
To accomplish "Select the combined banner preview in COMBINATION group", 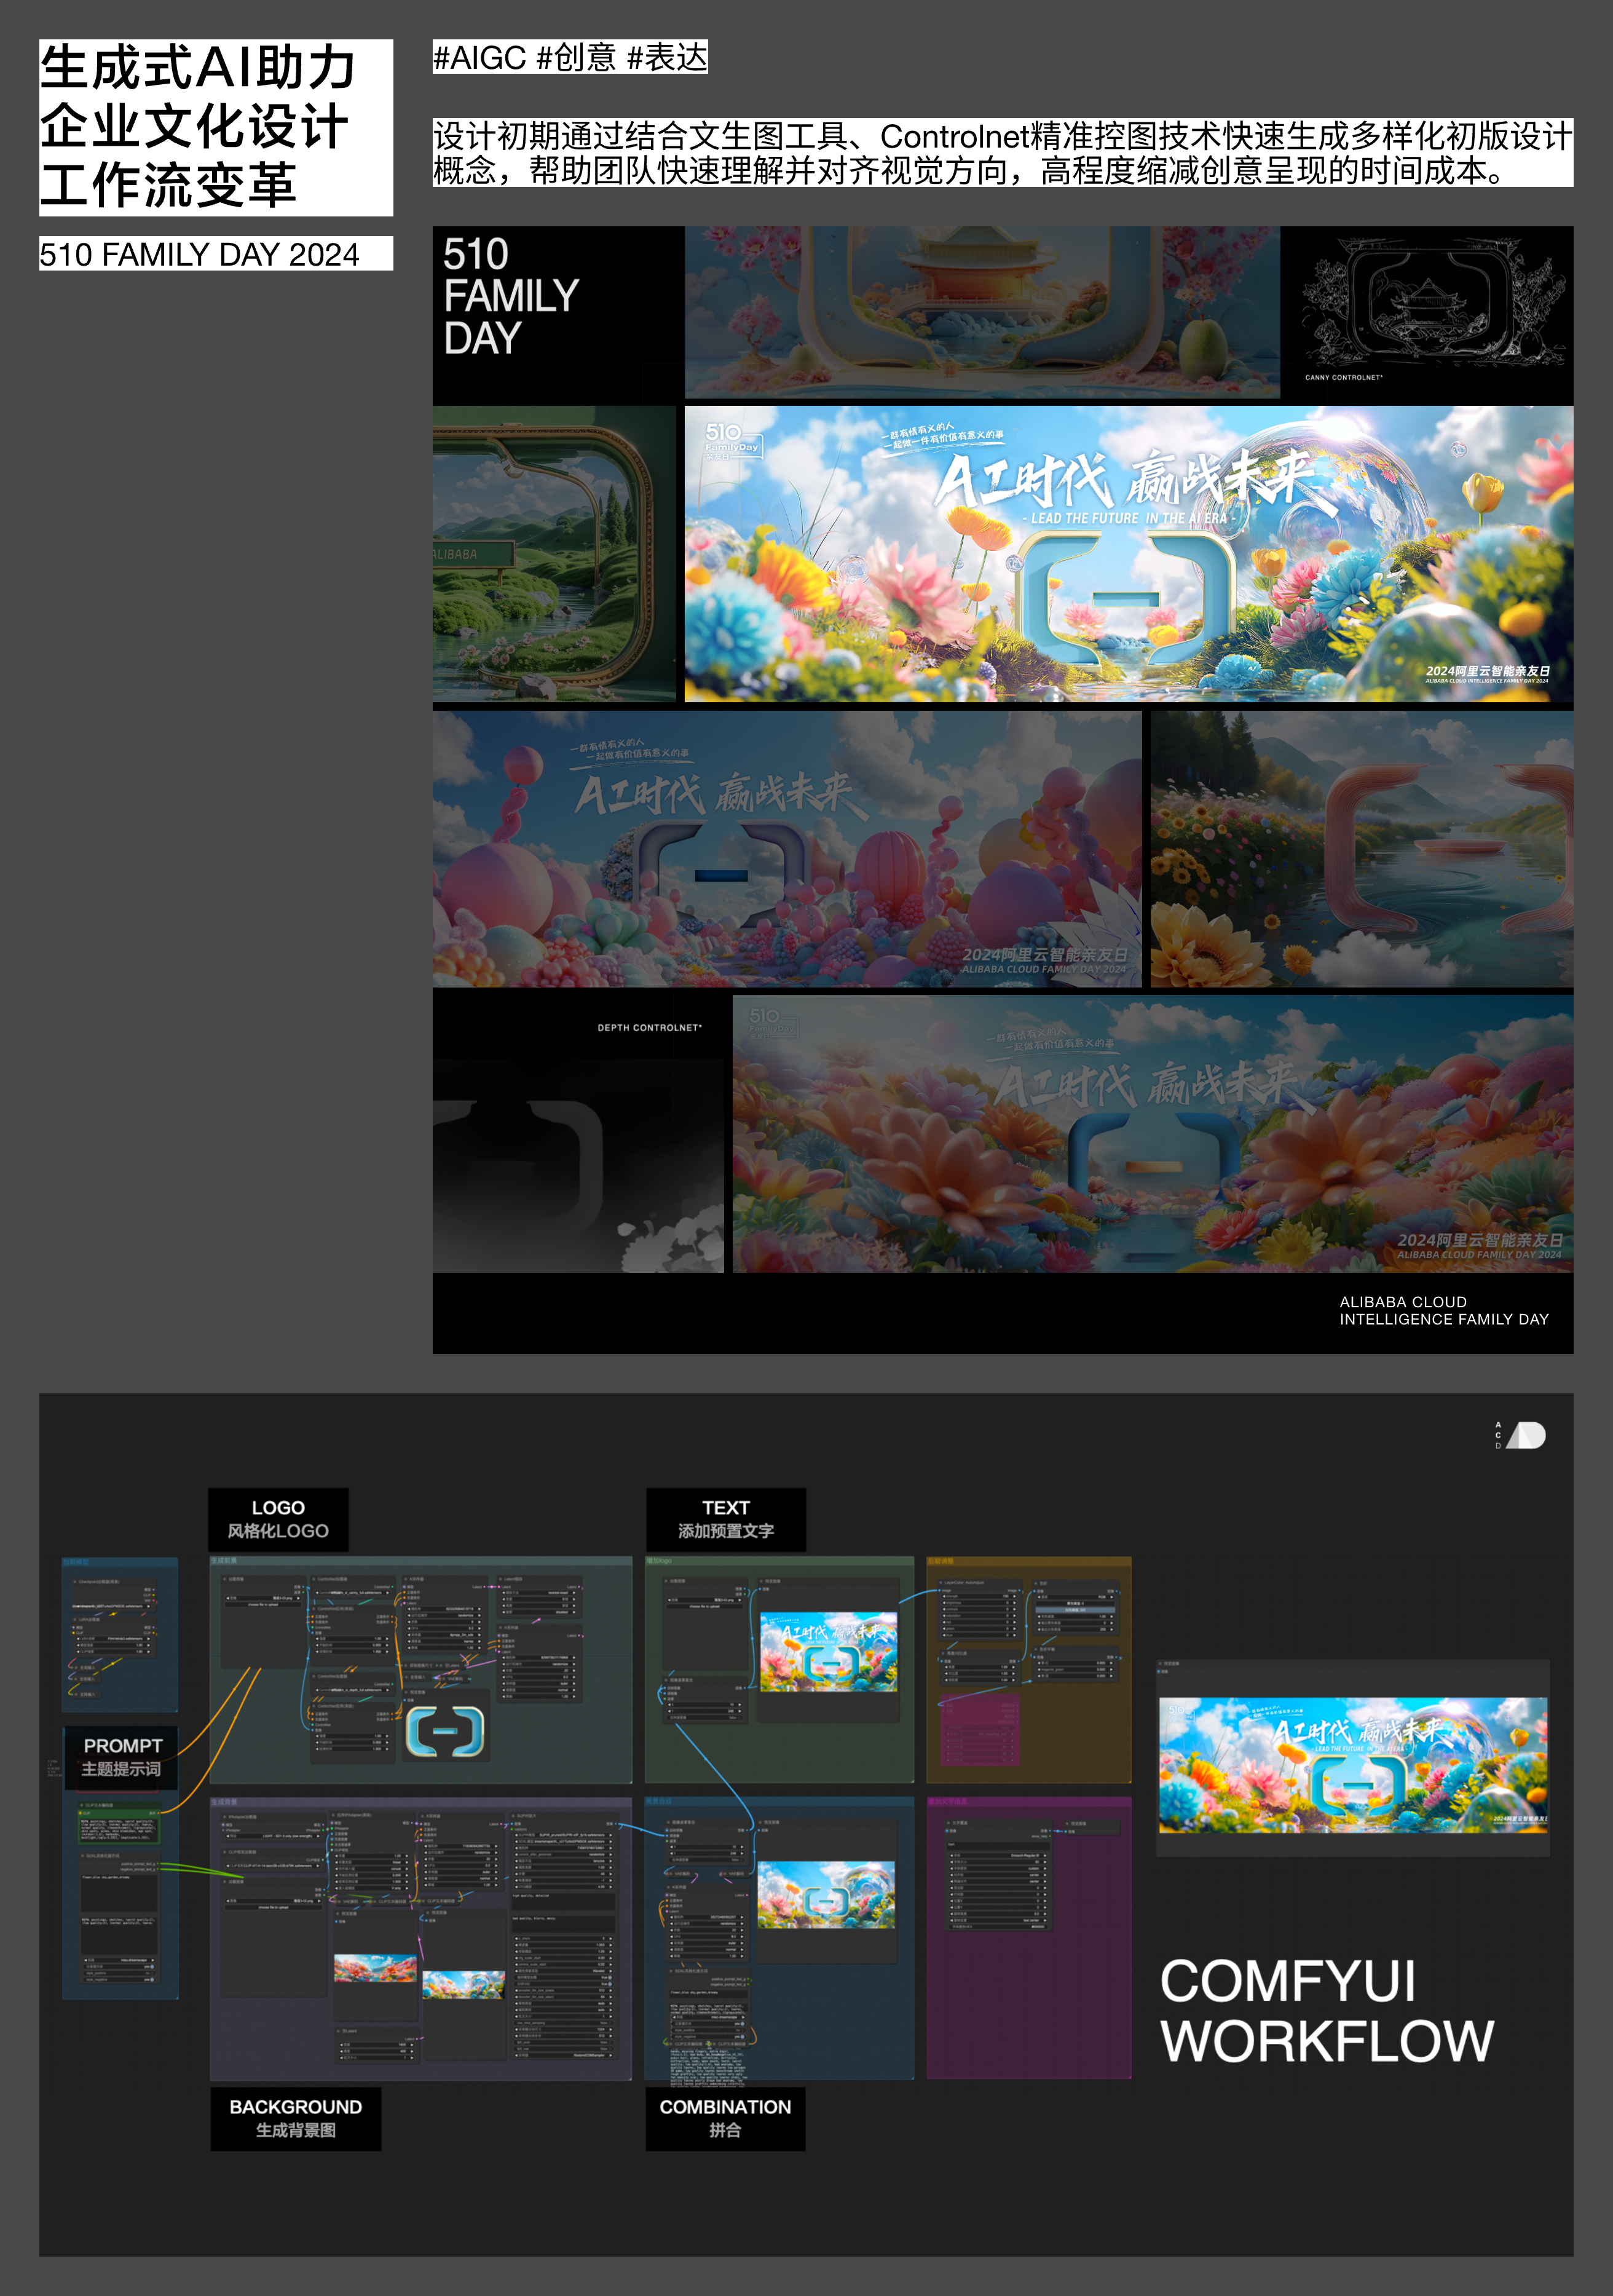I will click(x=826, y=1895).
